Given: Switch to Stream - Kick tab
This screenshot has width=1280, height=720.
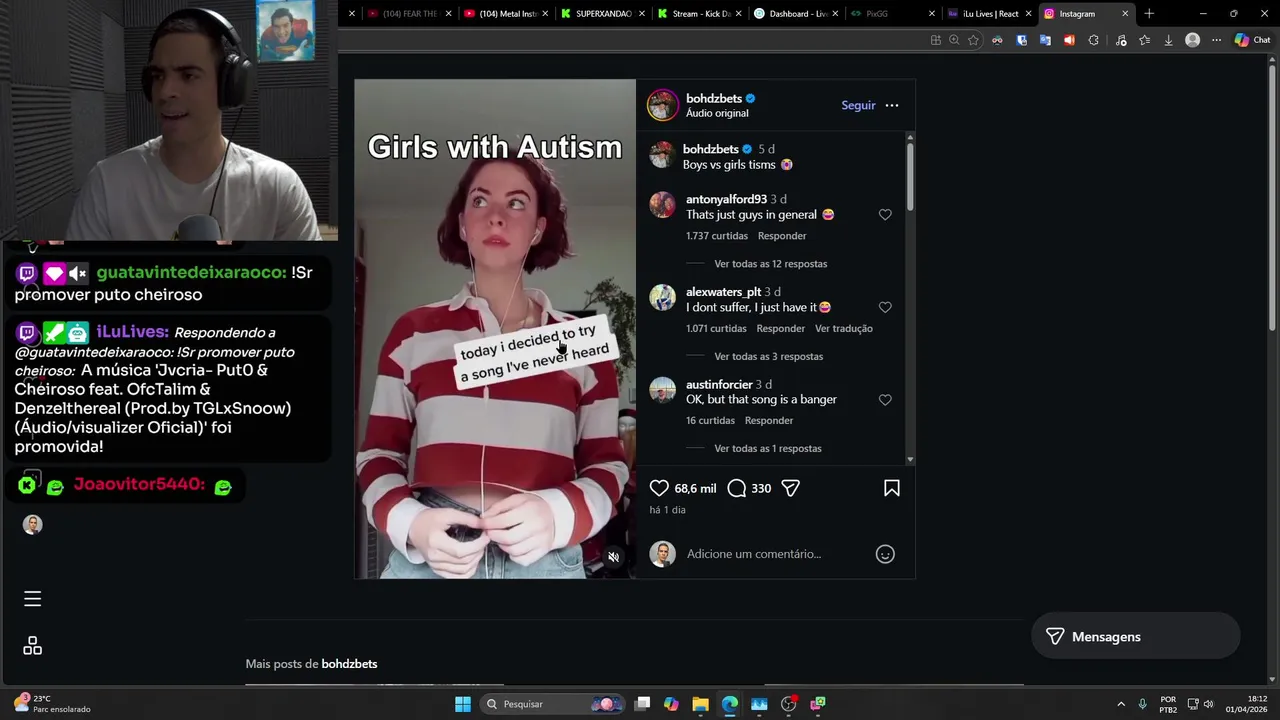Looking at the screenshot, I should (698, 14).
